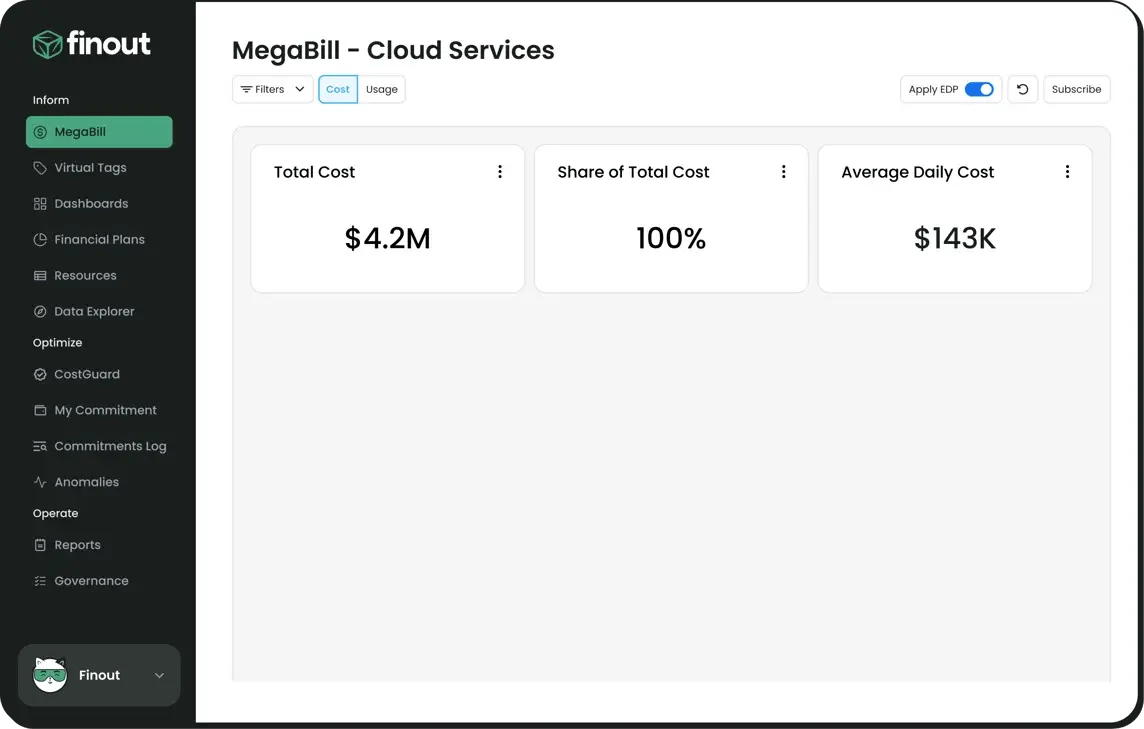Viewport: 1144px width, 729px height.
Task: Click the Operate section label
Action: click(55, 514)
